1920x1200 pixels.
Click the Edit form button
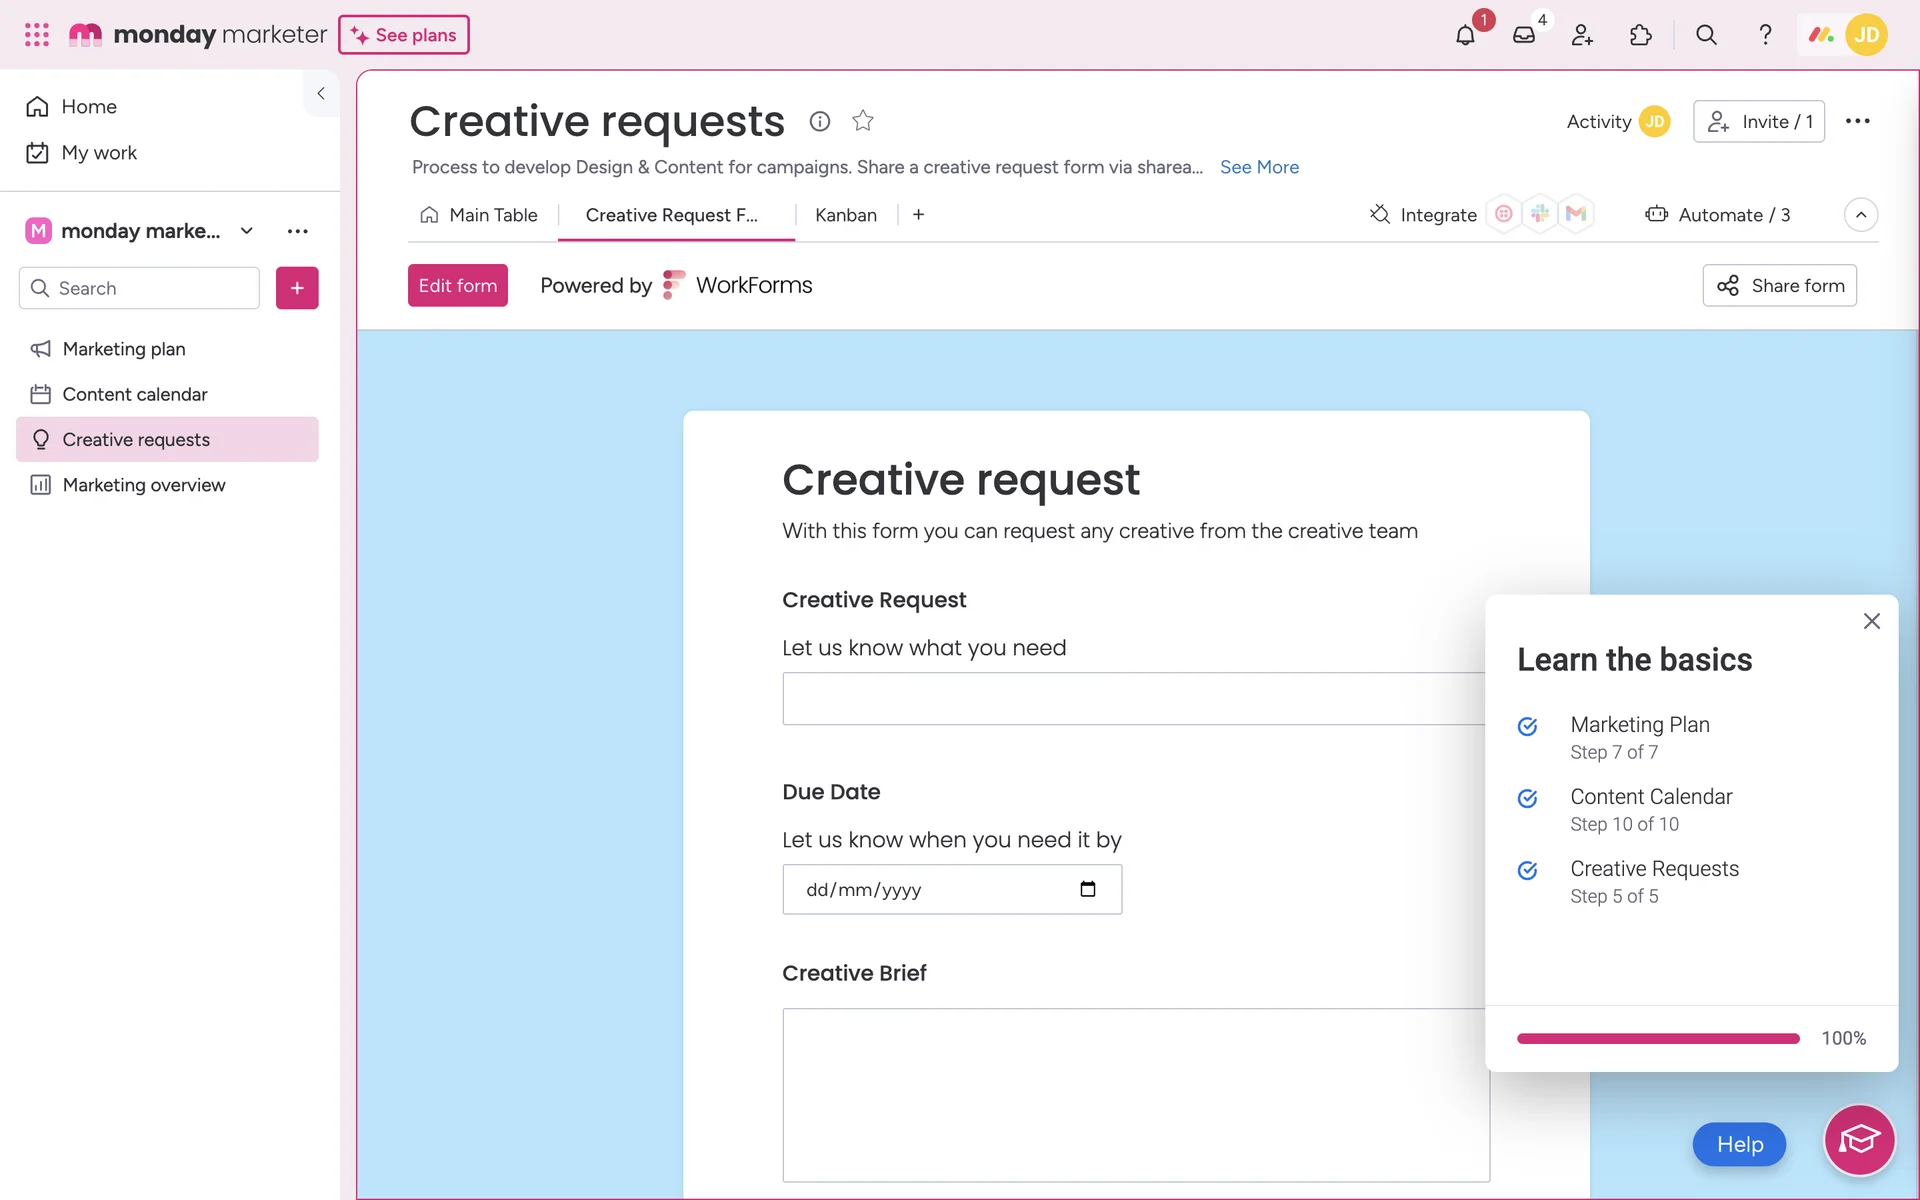[x=457, y=286]
